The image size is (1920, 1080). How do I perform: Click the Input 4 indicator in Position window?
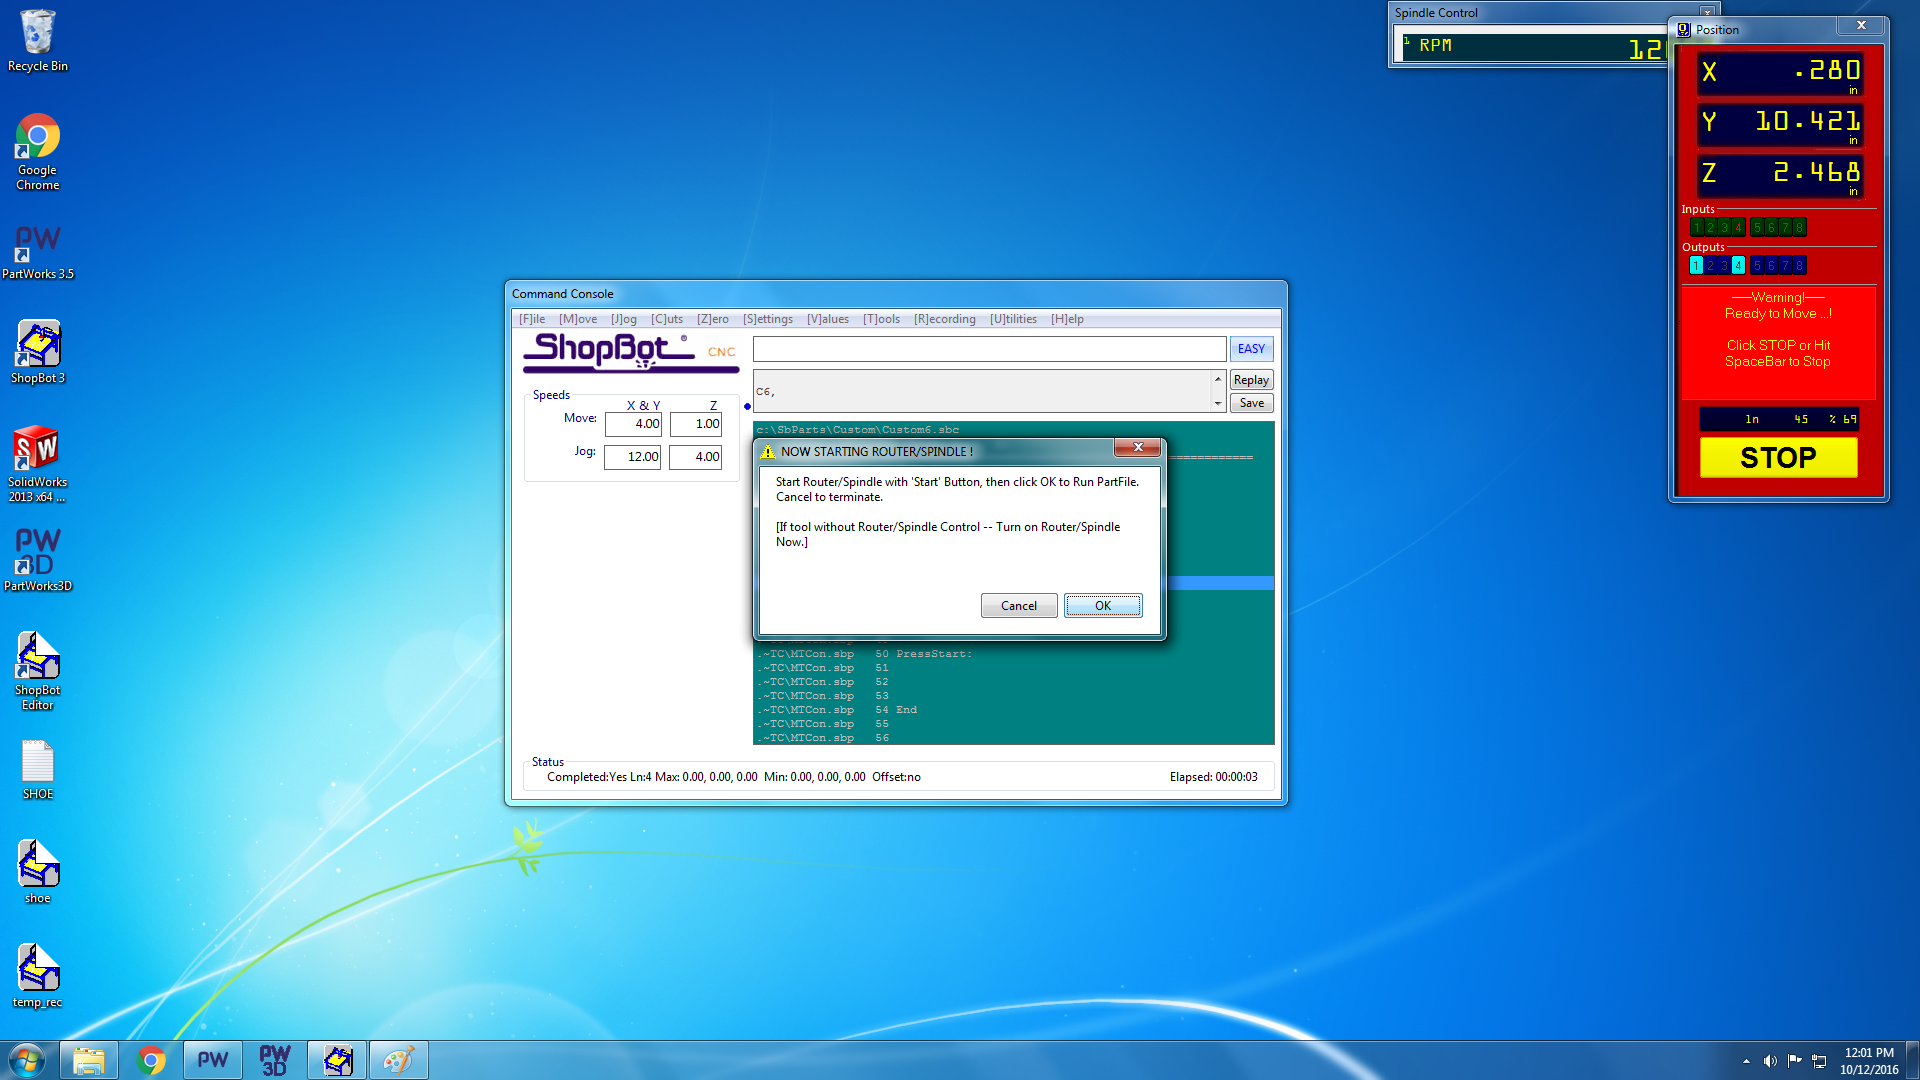click(1738, 228)
